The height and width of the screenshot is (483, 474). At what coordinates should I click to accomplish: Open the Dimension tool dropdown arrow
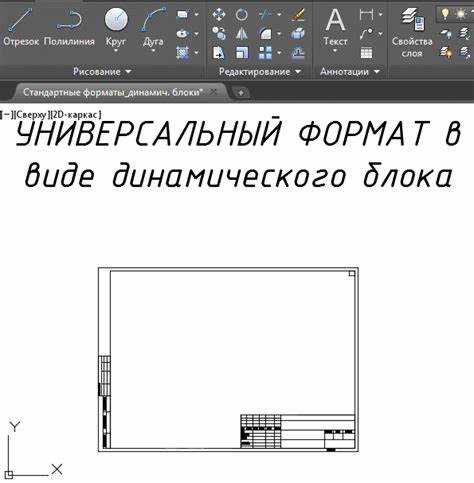(381, 15)
